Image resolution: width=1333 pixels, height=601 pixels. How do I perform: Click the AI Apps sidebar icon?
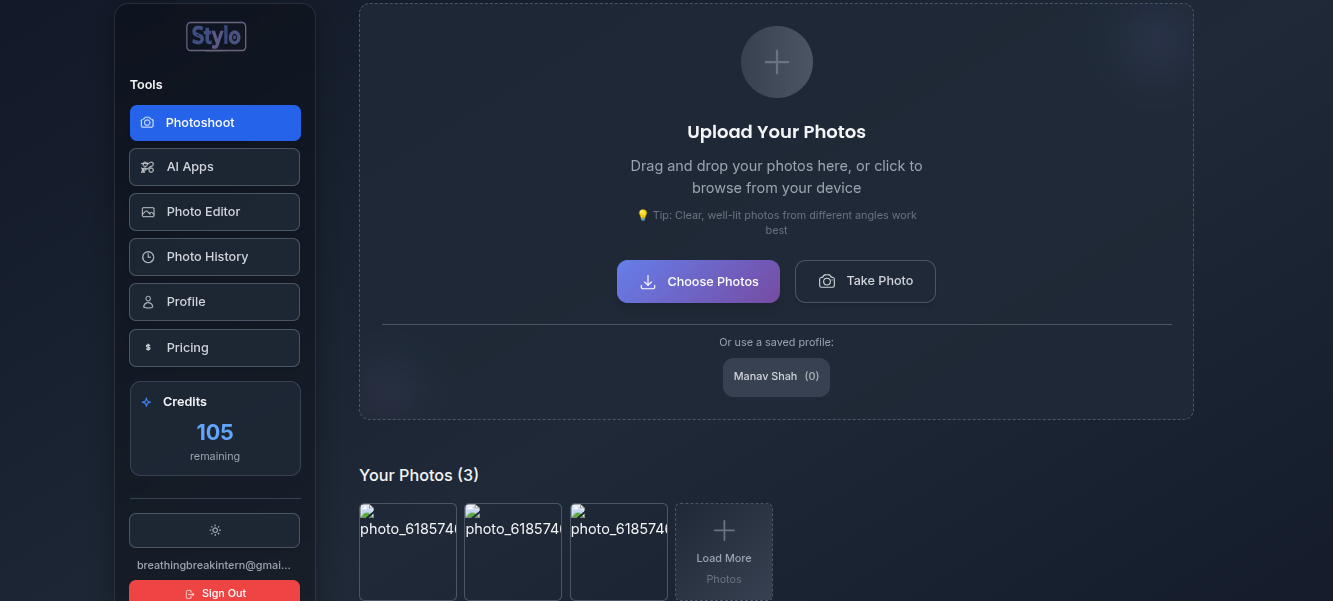[148, 167]
